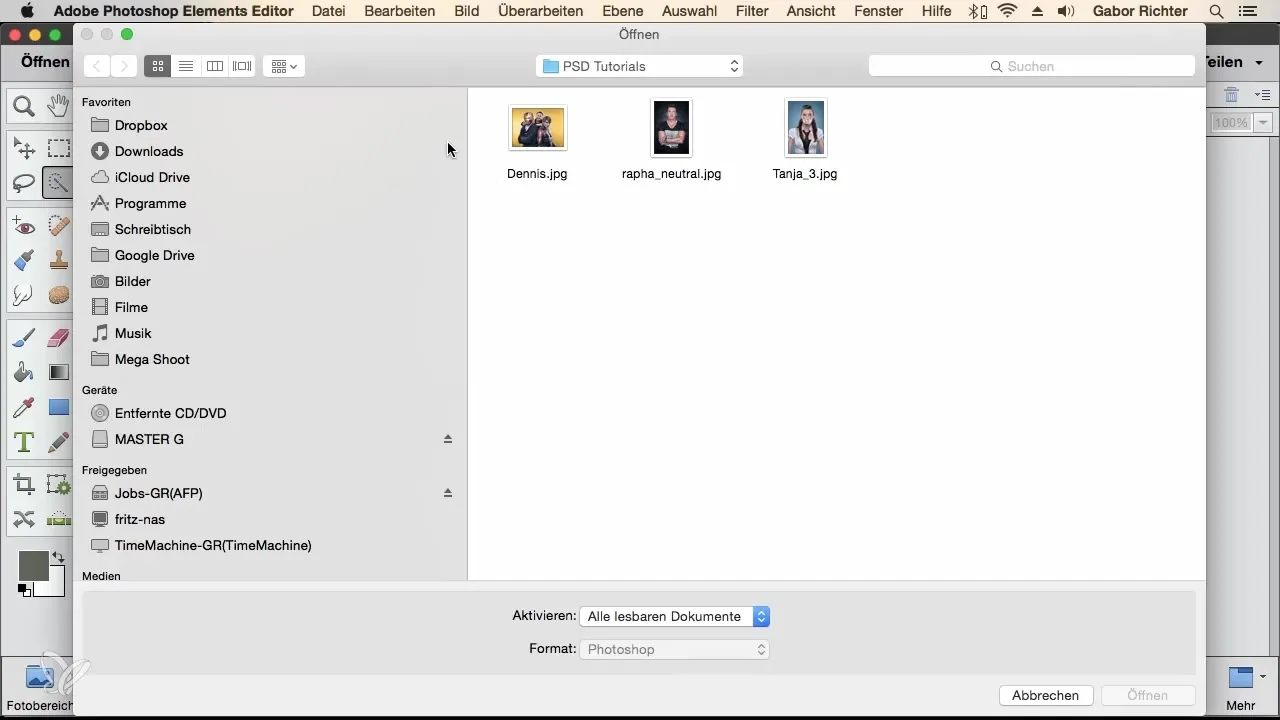Image resolution: width=1280 pixels, height=720 pixels.
Task: Select the Red Eye Removal tool
Action: [x=24, y=227]
